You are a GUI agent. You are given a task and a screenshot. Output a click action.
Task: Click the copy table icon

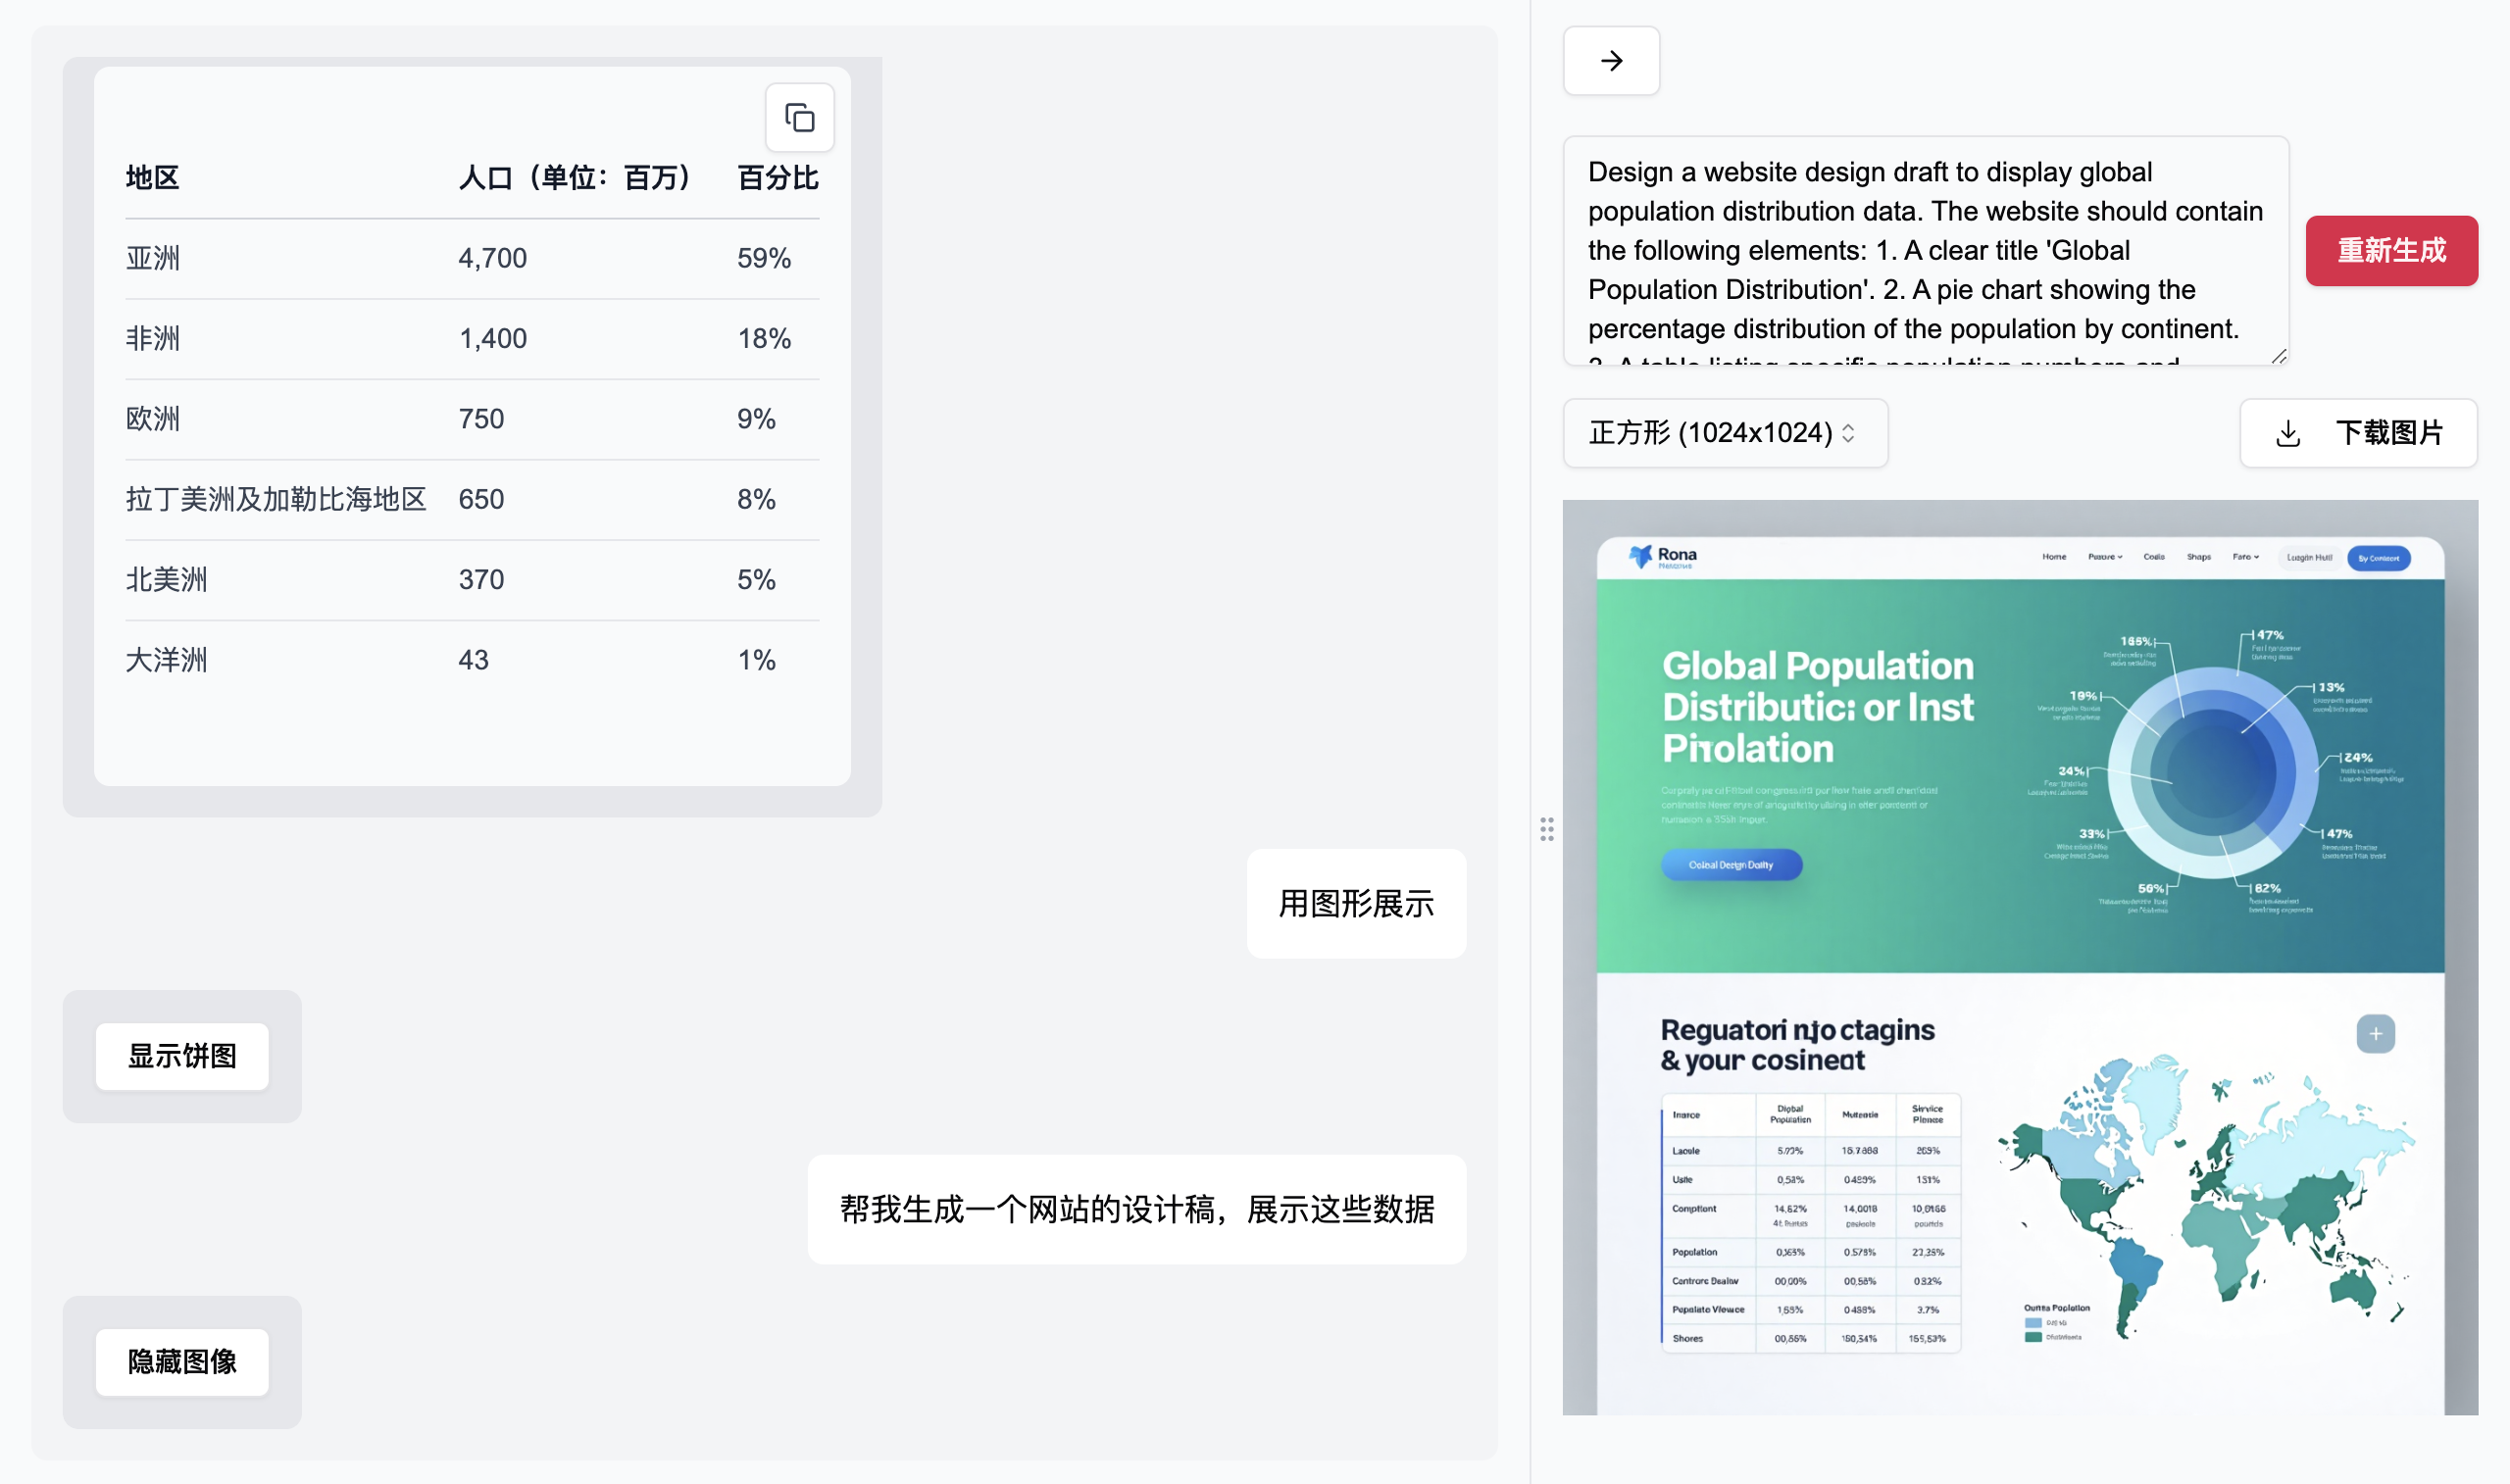tap(799, 118)
